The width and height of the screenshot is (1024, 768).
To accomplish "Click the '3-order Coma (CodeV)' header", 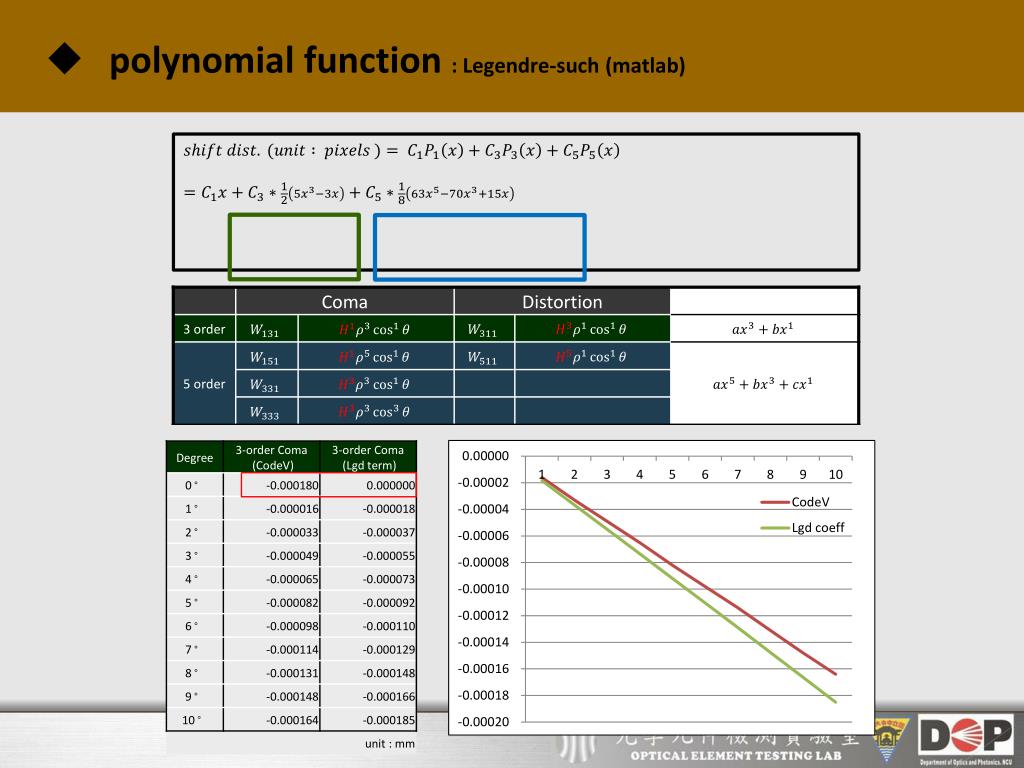I will click(271, 457).
